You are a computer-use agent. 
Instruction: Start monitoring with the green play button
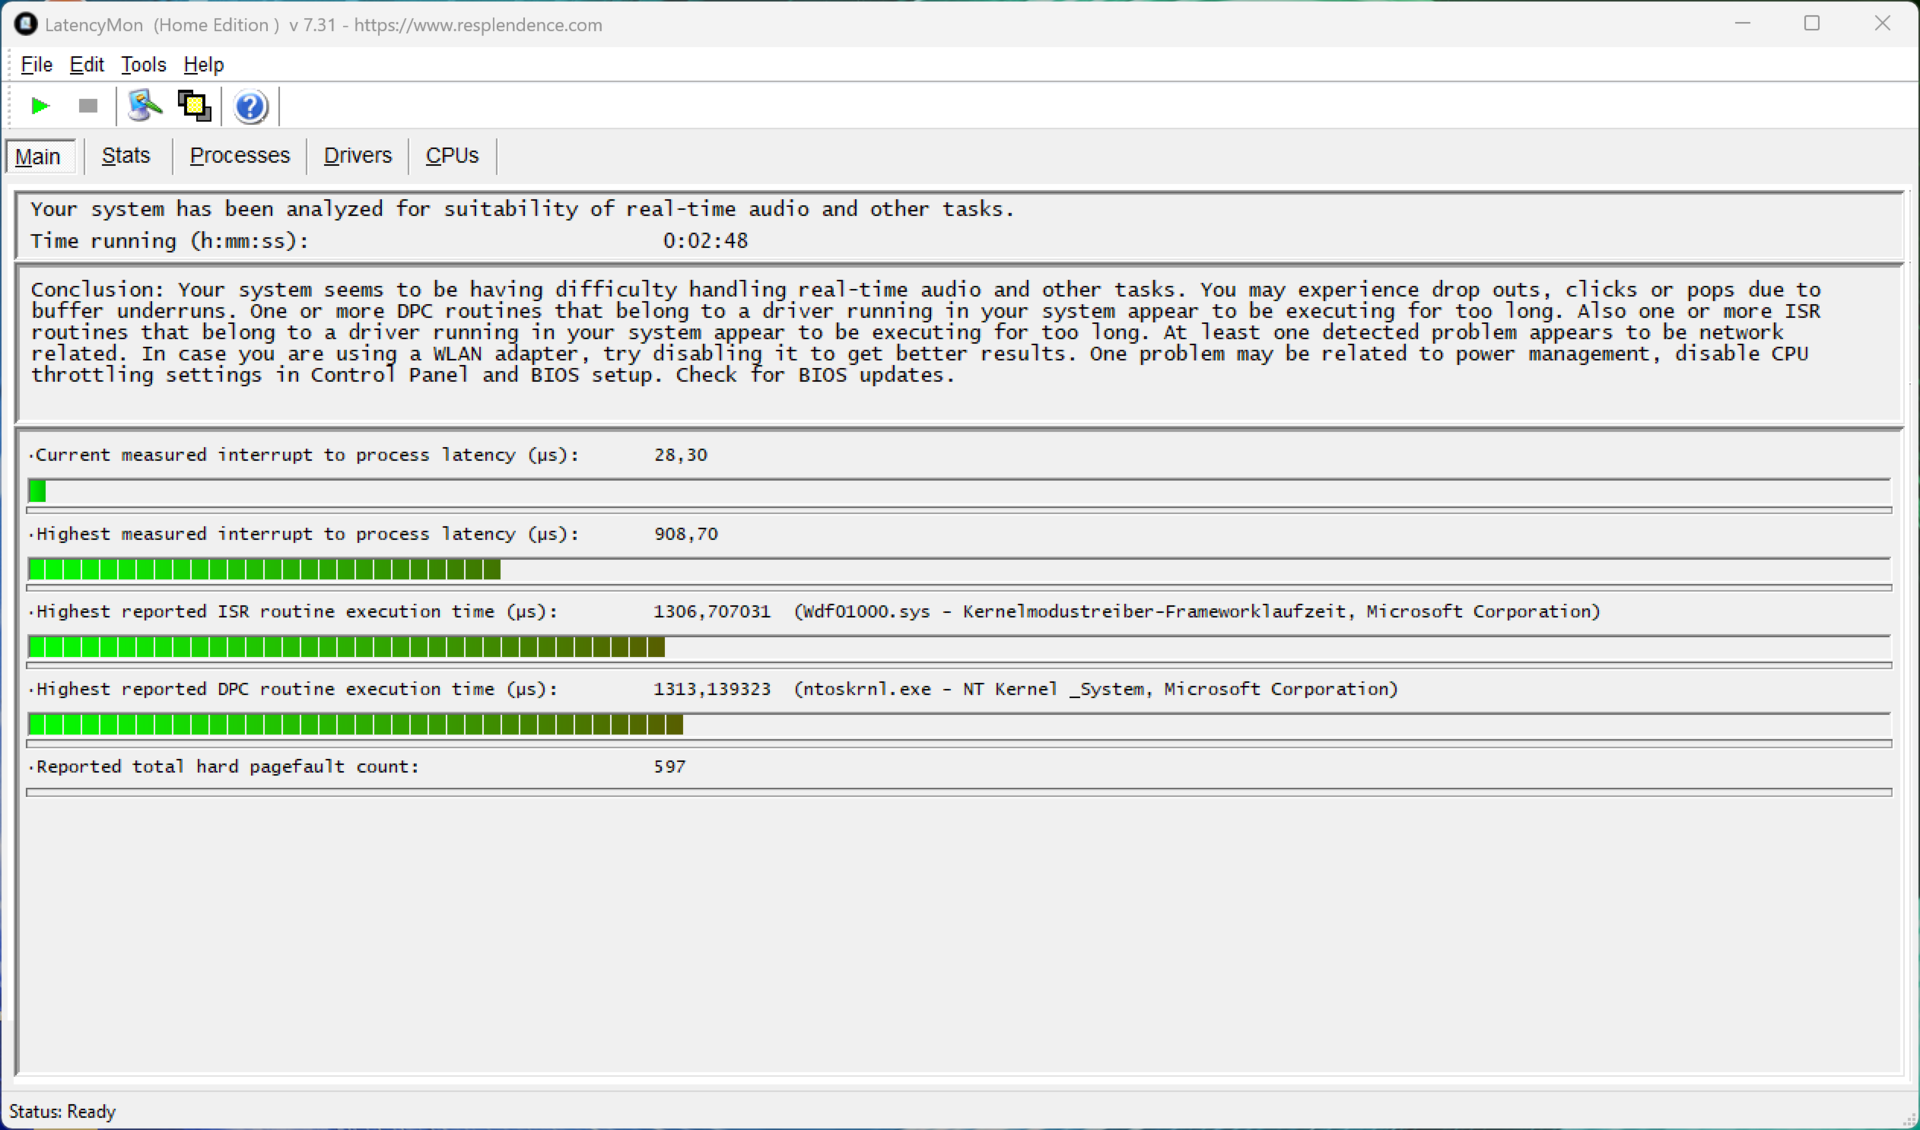[x=40, y=106]
